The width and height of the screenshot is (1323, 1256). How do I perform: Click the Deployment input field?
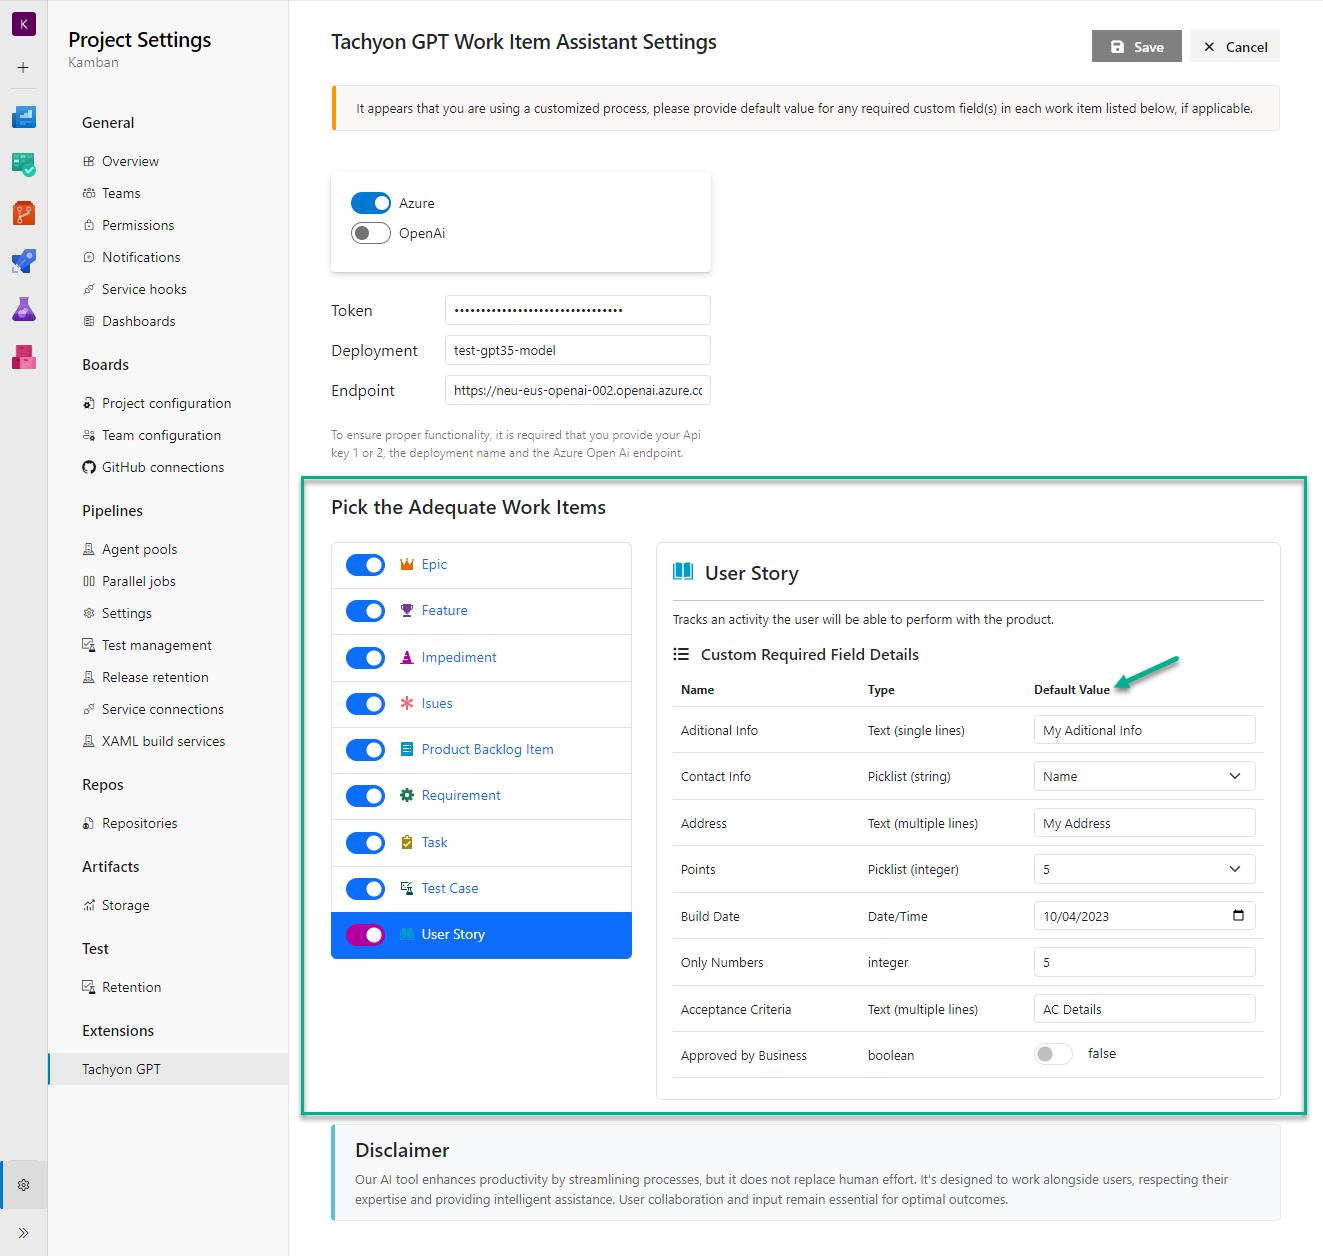[577, 350]
